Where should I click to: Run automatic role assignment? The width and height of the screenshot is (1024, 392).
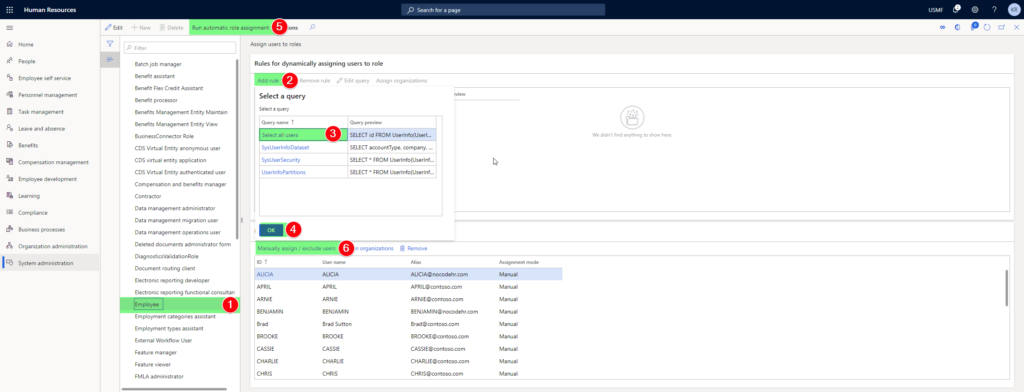pos(230,27)
